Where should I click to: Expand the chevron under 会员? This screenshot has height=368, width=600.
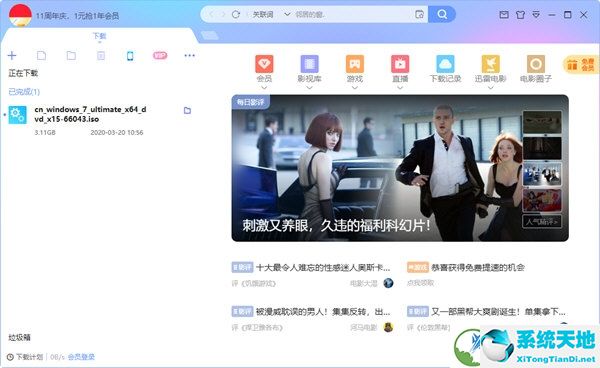[264, 88]
